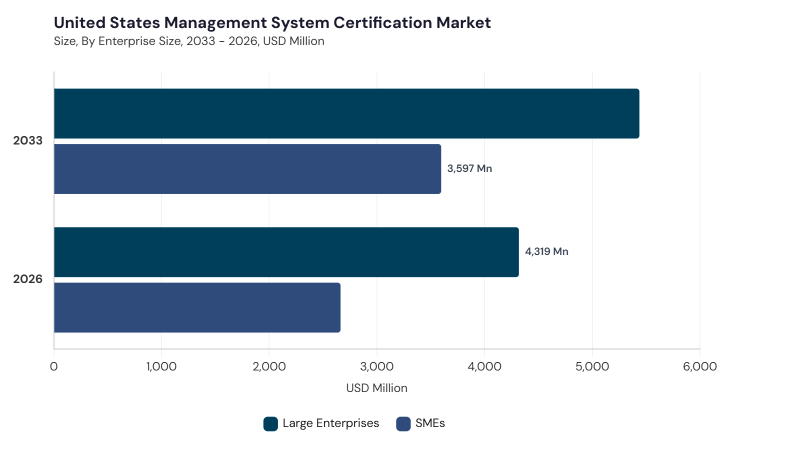This screenshot has width=800, height=450.
Task: Click the USD Million axis title
Action: (377, 388)
